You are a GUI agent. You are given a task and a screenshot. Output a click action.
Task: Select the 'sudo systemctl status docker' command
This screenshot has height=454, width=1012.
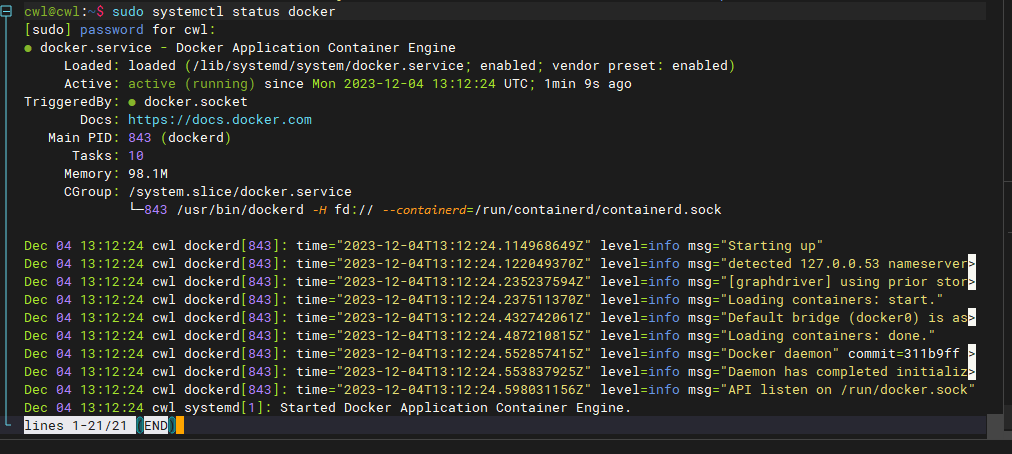point(224,12)
